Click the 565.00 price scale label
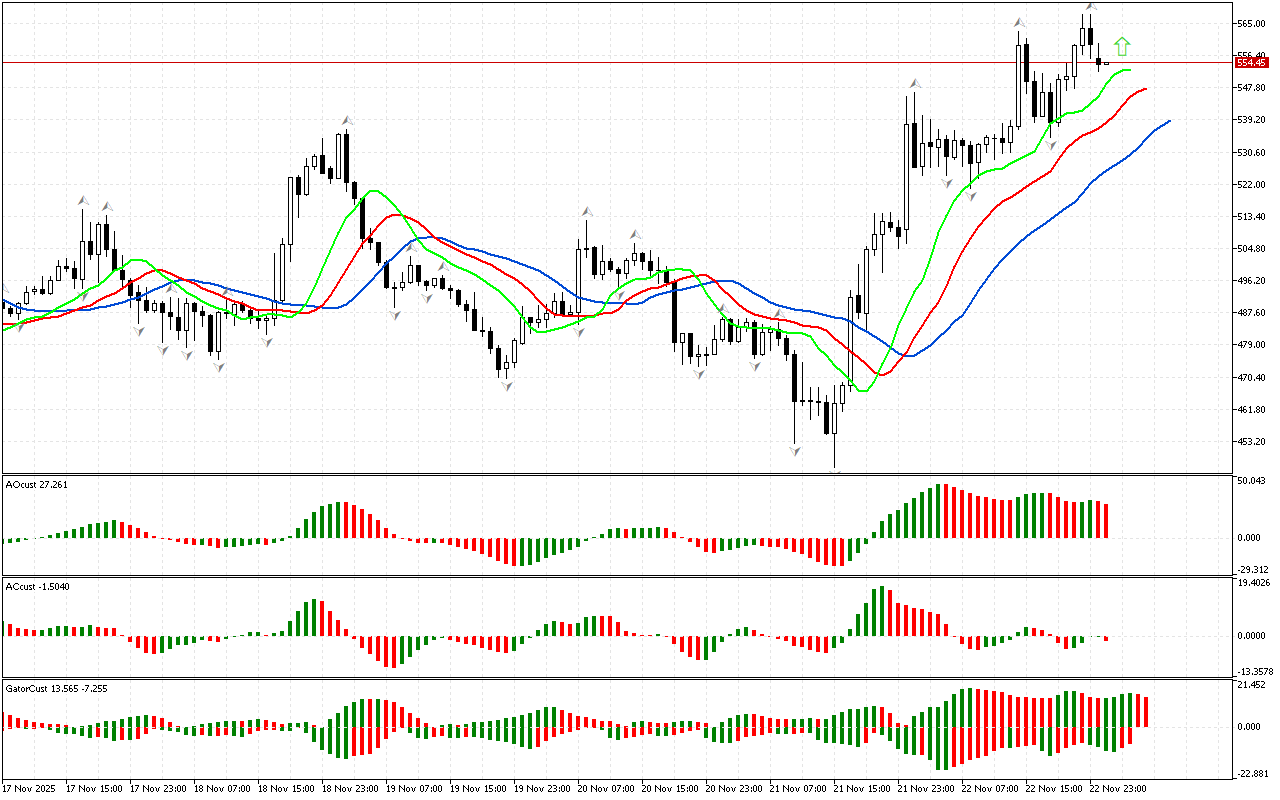1280x800 pixels. coord(1251,23)
